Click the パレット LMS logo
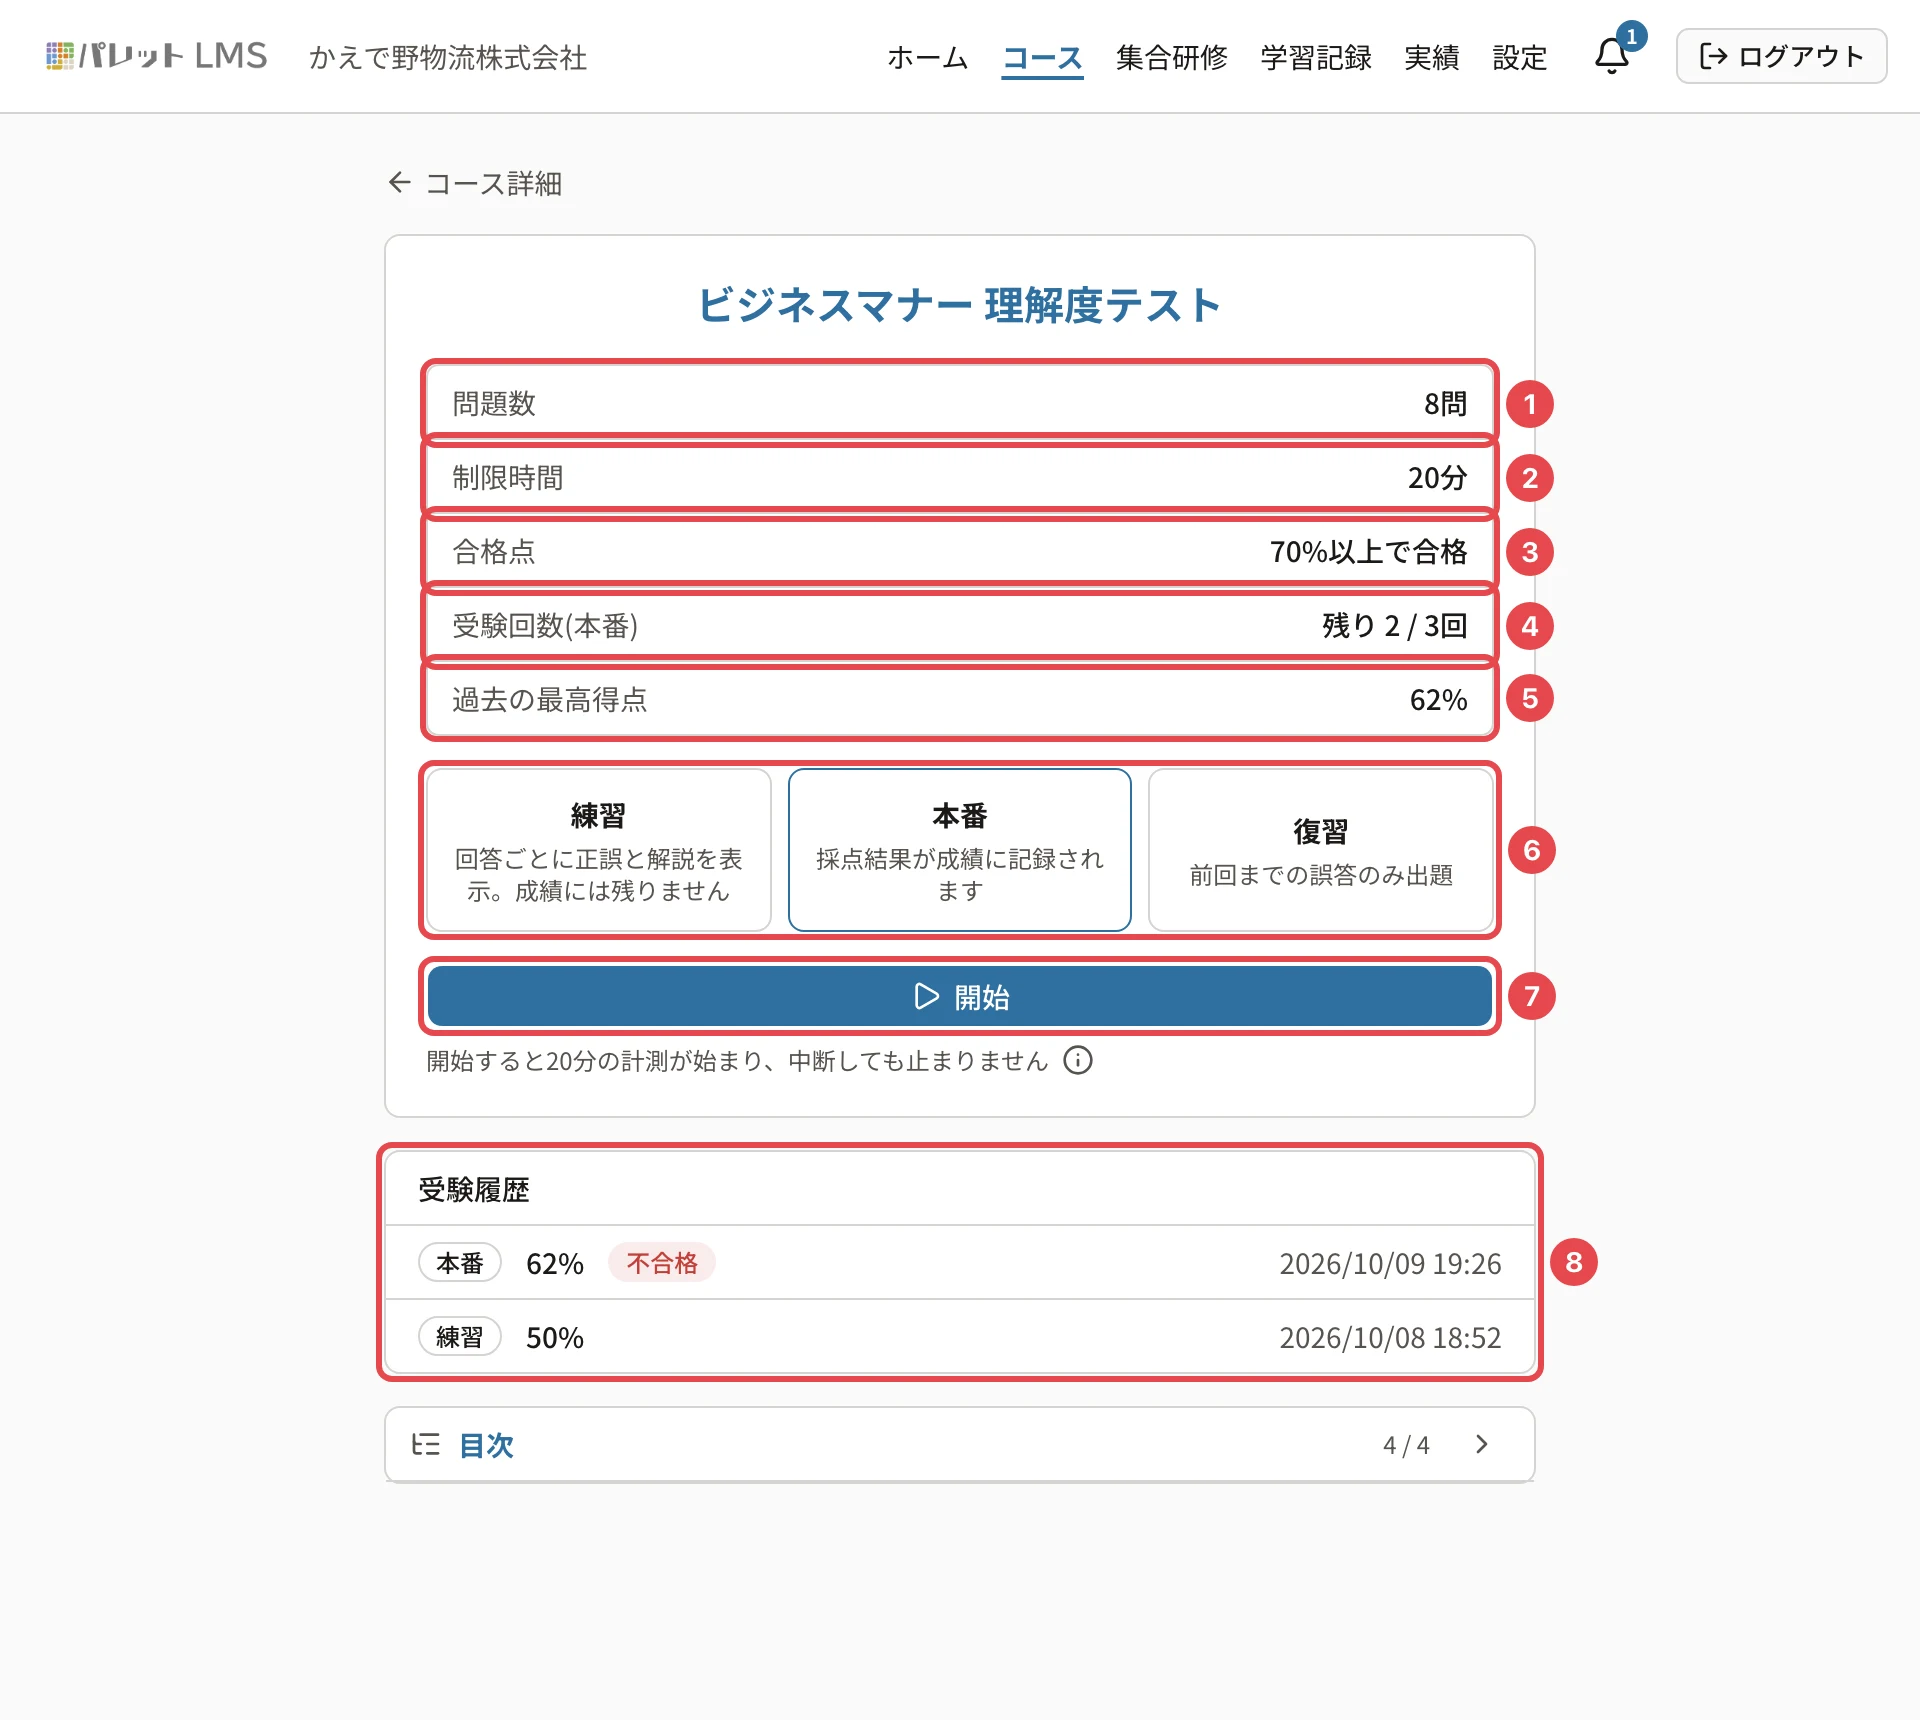The image size is (1920, 1720). 156,56
